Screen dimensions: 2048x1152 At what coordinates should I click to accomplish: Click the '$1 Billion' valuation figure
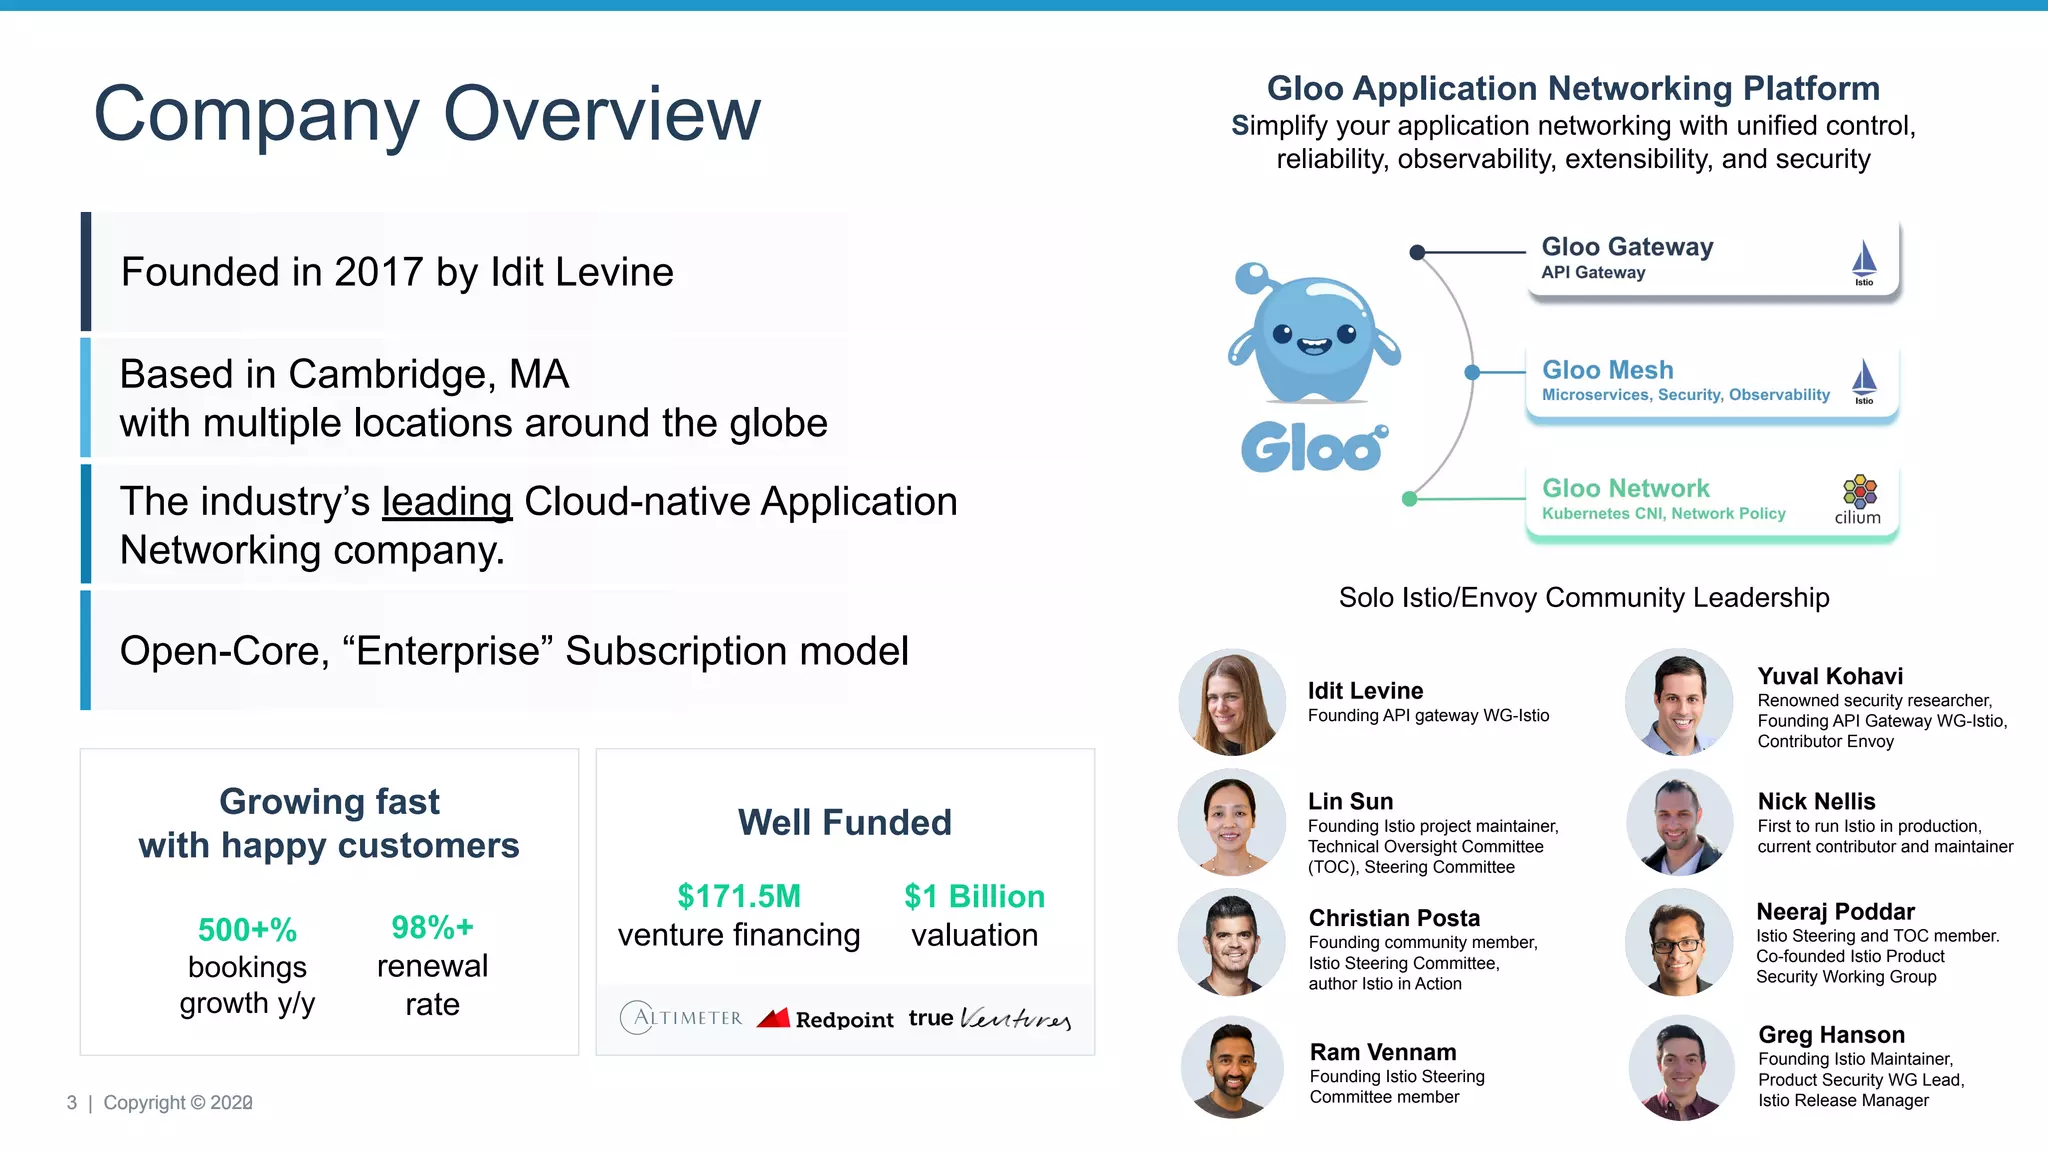[x=974, y=896]
